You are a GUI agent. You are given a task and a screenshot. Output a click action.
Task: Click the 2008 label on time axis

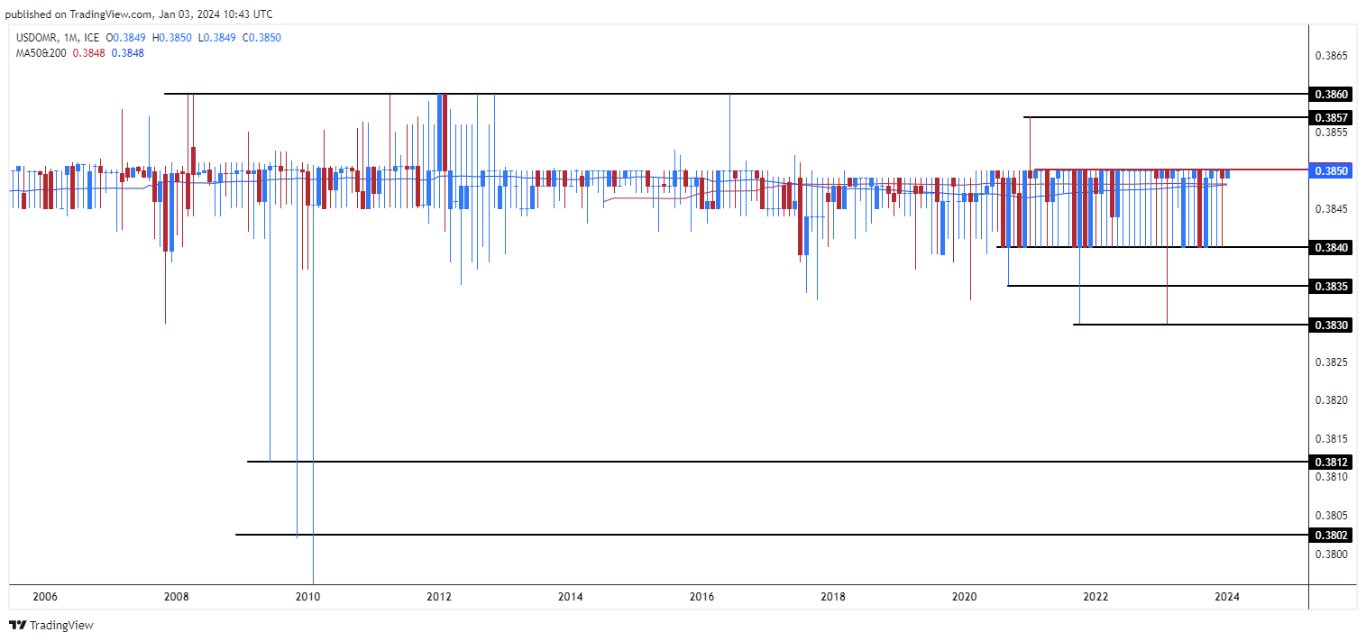pyautogui.click(x=176, y=597)
